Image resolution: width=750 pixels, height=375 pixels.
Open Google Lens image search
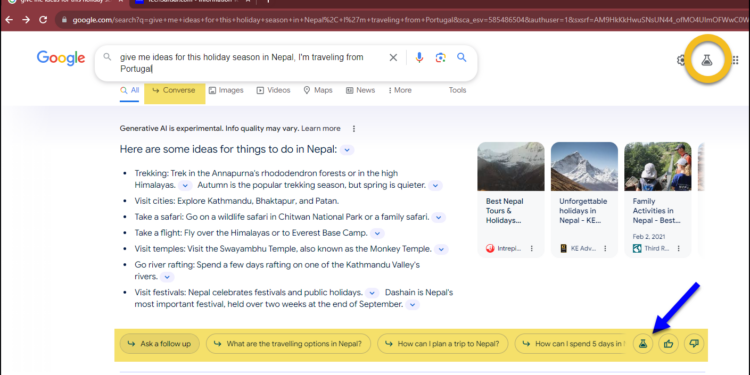pos(441,58)
